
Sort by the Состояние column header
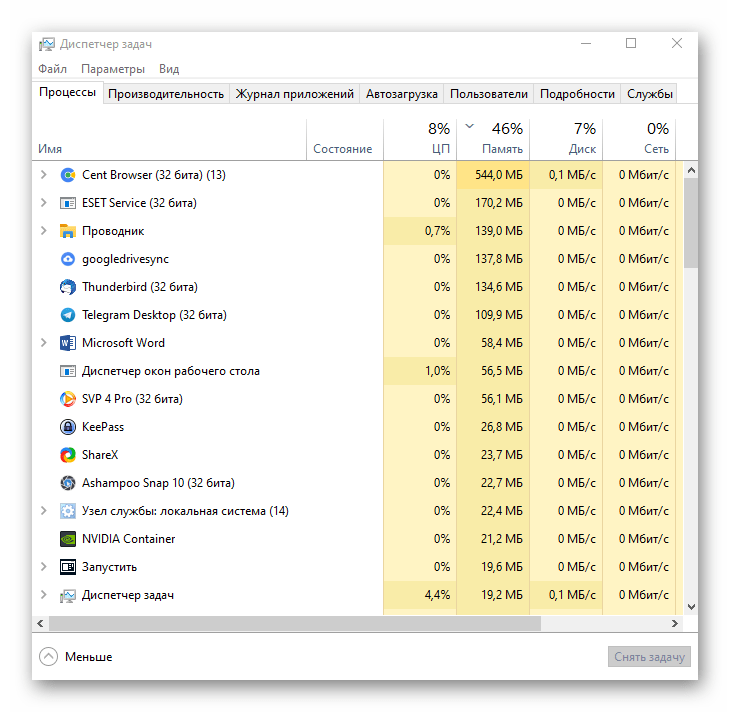point(345,140)
